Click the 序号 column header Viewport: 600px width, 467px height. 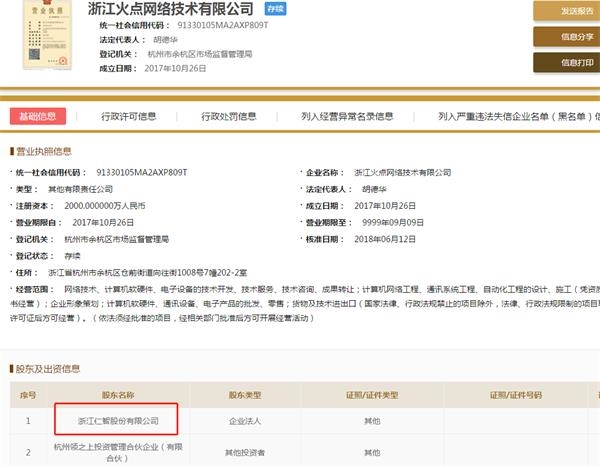[x=28, y=395]
